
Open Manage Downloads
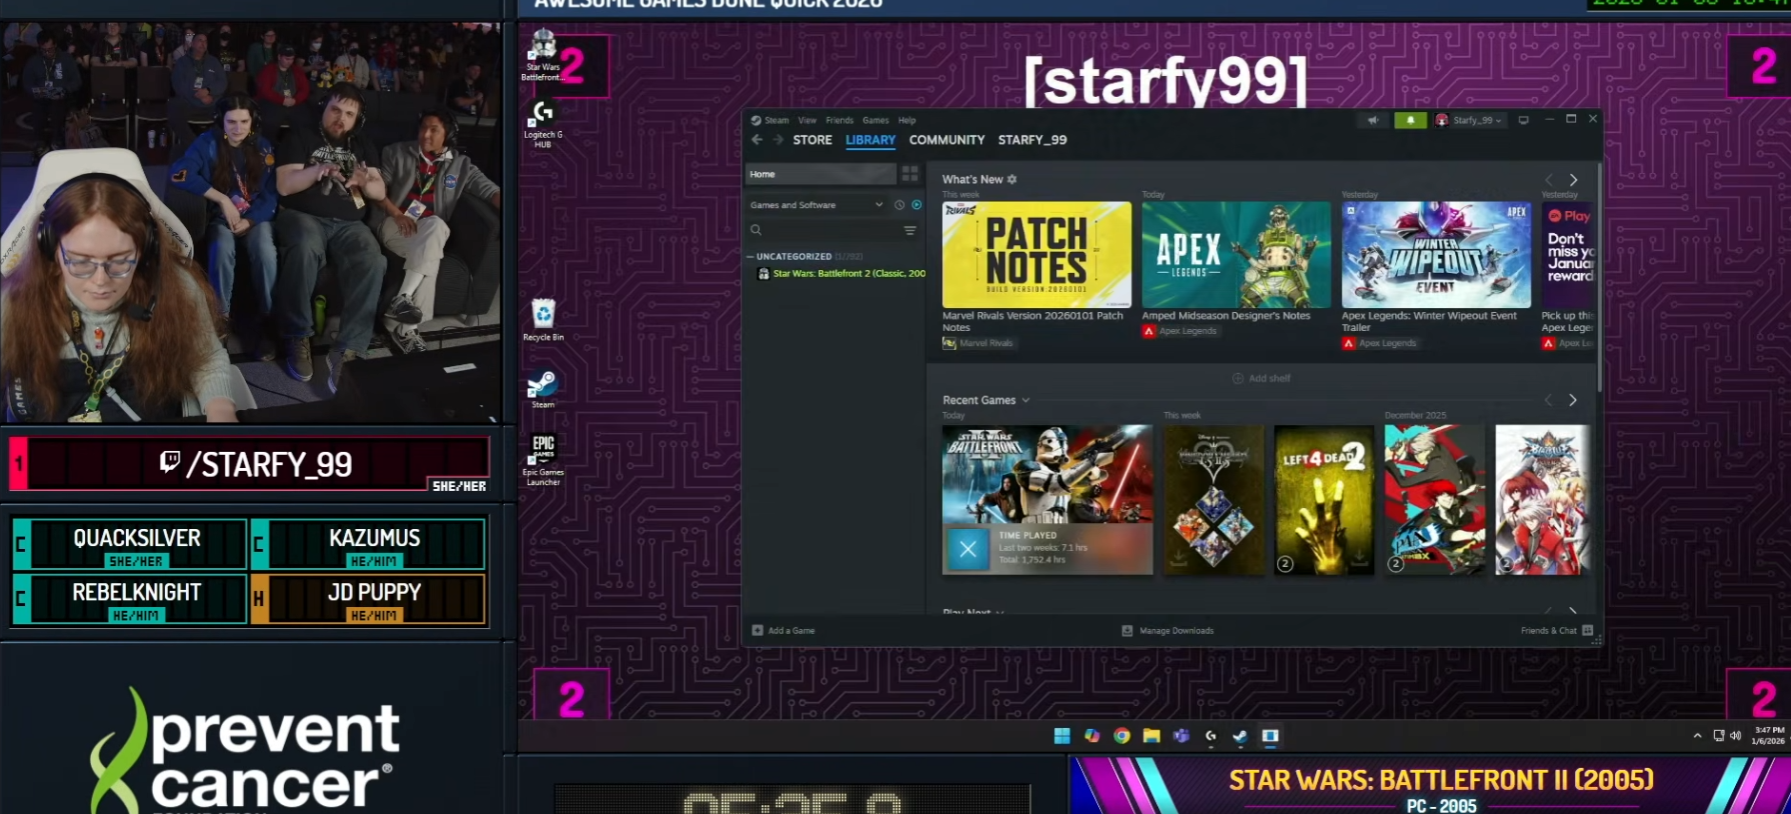click(1168, 631)
